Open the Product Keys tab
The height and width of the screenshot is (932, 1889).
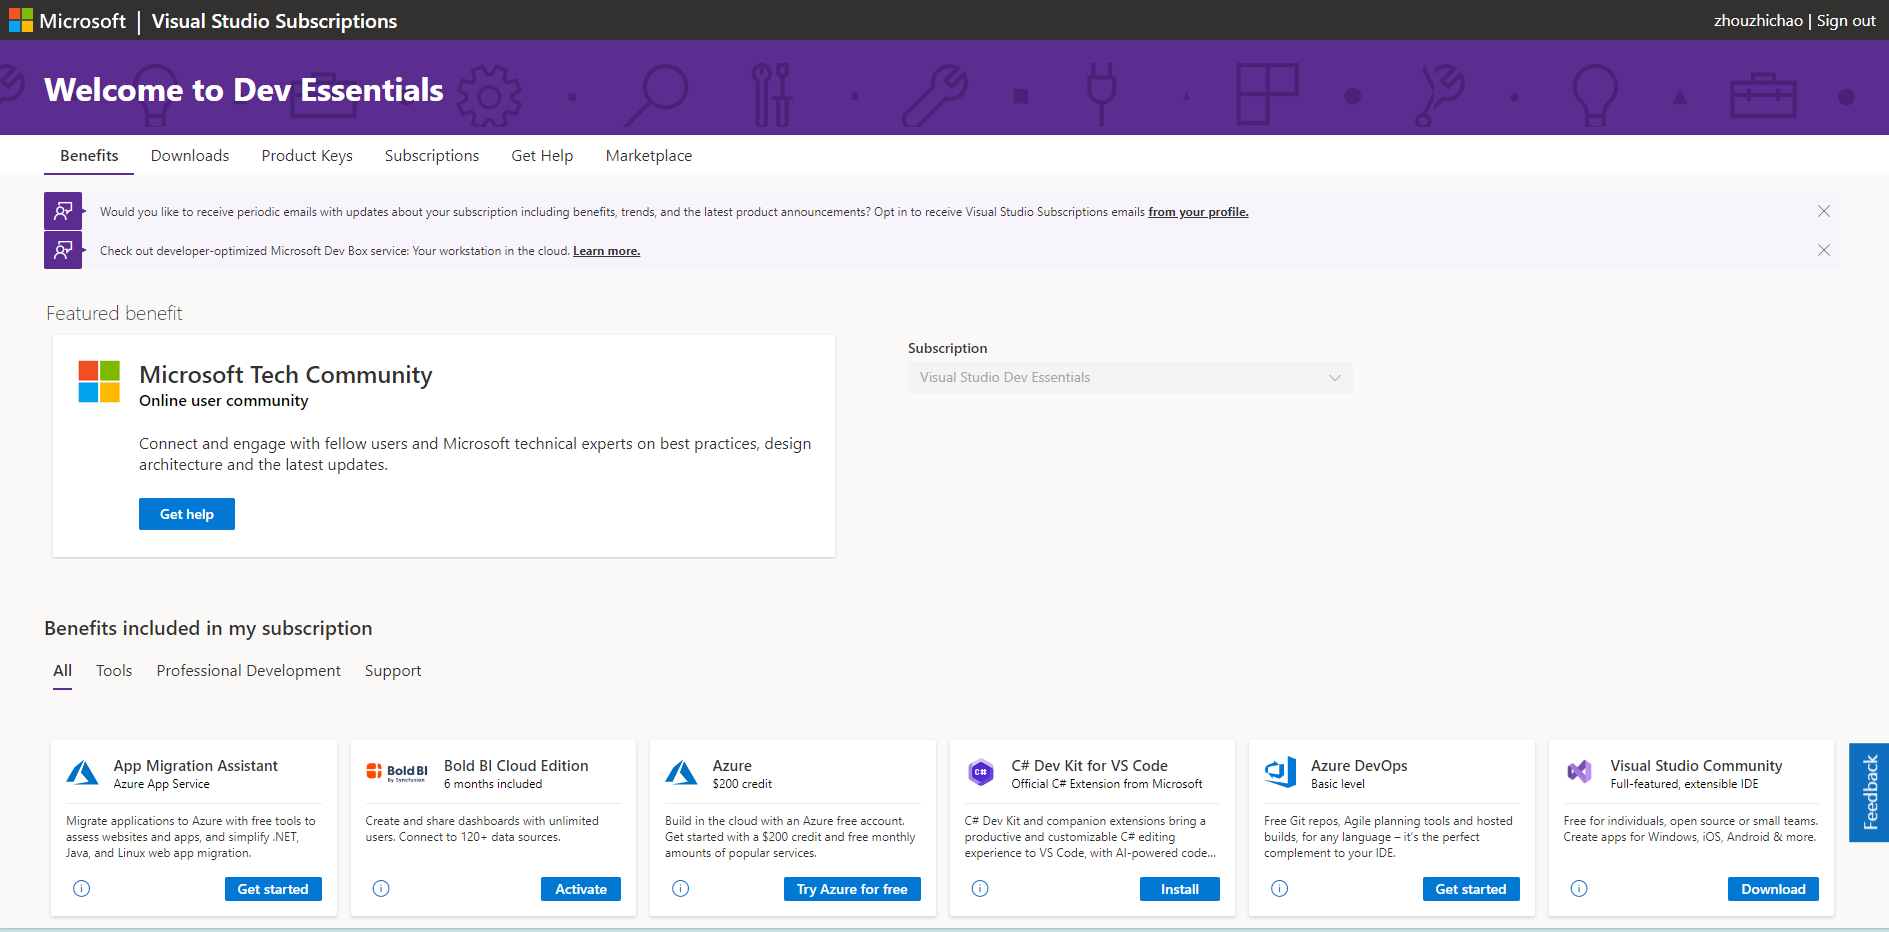point(307,156)
